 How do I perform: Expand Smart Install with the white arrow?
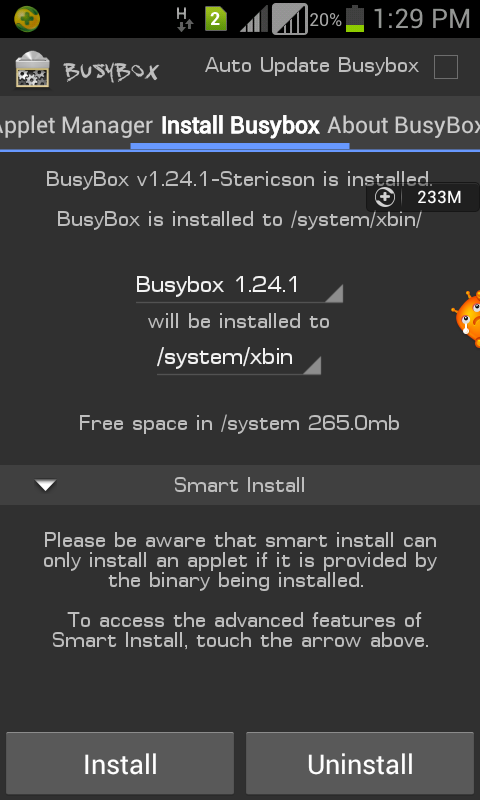(46, 485)
